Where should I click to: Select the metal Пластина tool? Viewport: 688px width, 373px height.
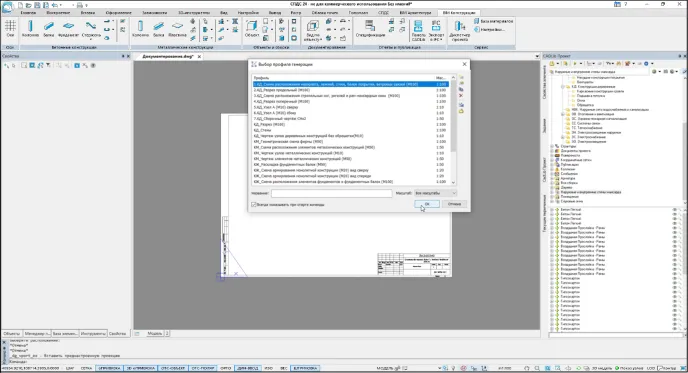[177, 29]
